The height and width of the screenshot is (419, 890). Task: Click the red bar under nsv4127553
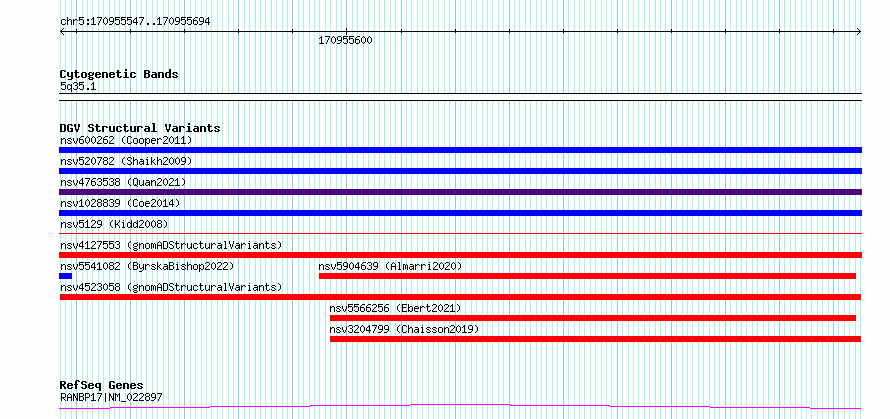point(460,255)
